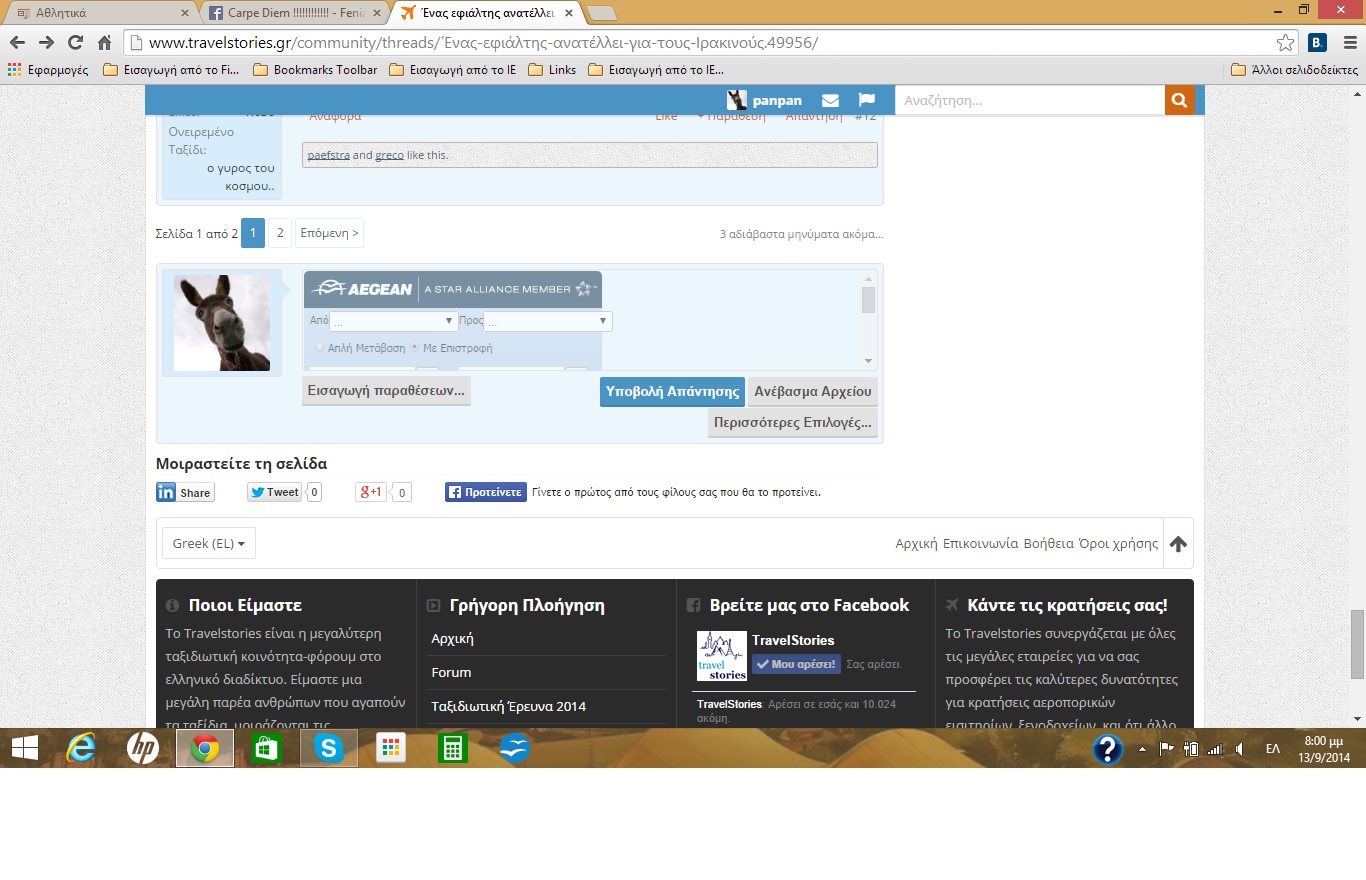Click the blue B extension icon
The height and width of the screenshot is (880, 1366).
coord(1316,43)
